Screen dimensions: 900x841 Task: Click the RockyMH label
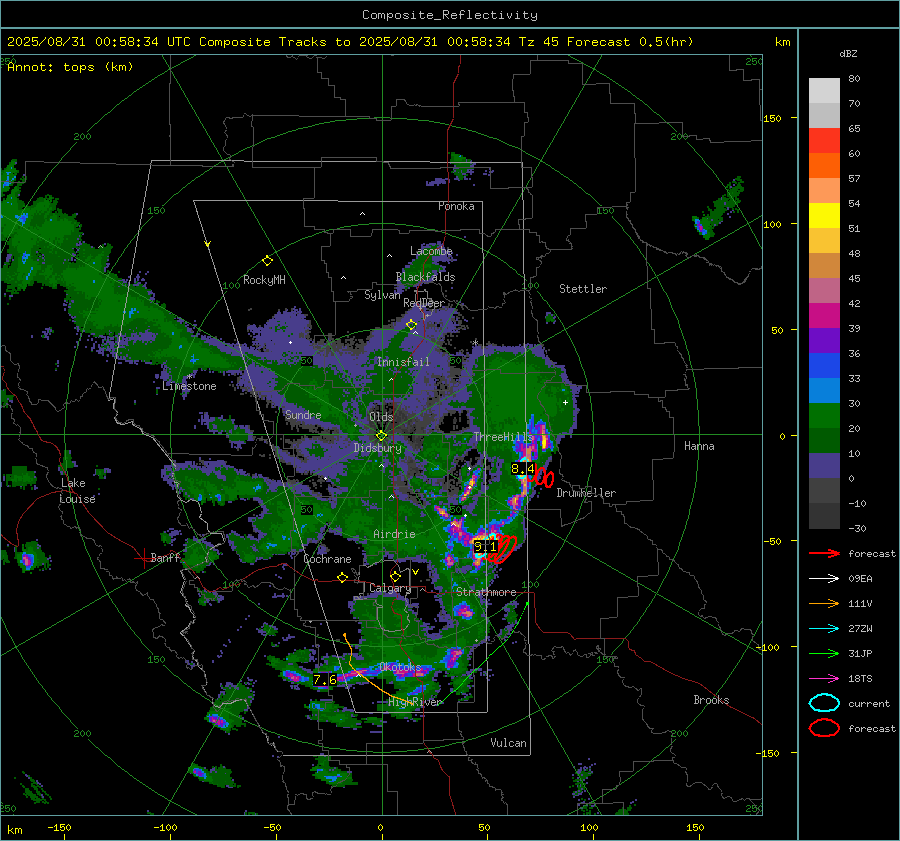point(264,280)
